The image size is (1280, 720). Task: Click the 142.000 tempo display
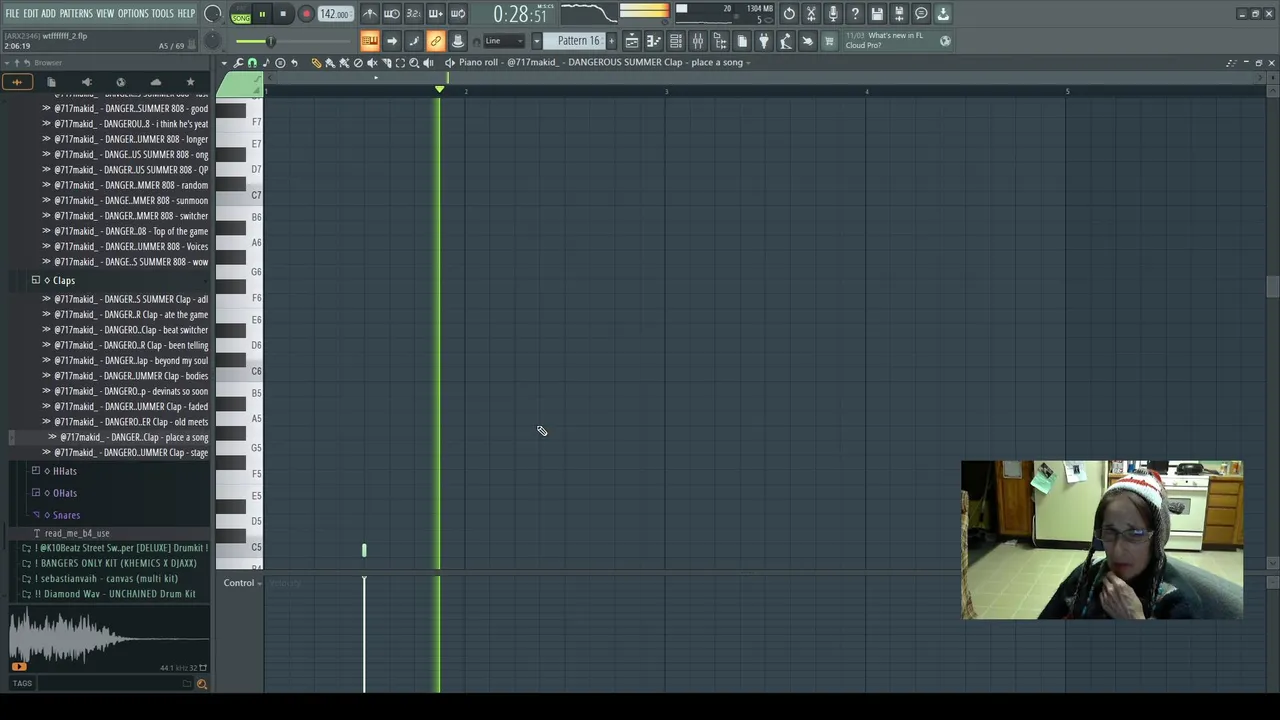[x=335, y=14]
